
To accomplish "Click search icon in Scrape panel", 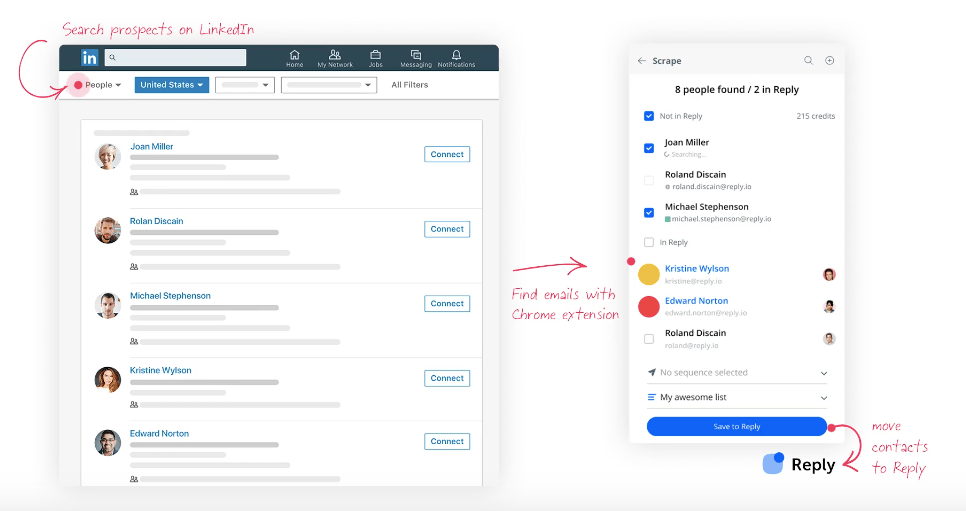I will pyautogui.click(x=808, y=60).
